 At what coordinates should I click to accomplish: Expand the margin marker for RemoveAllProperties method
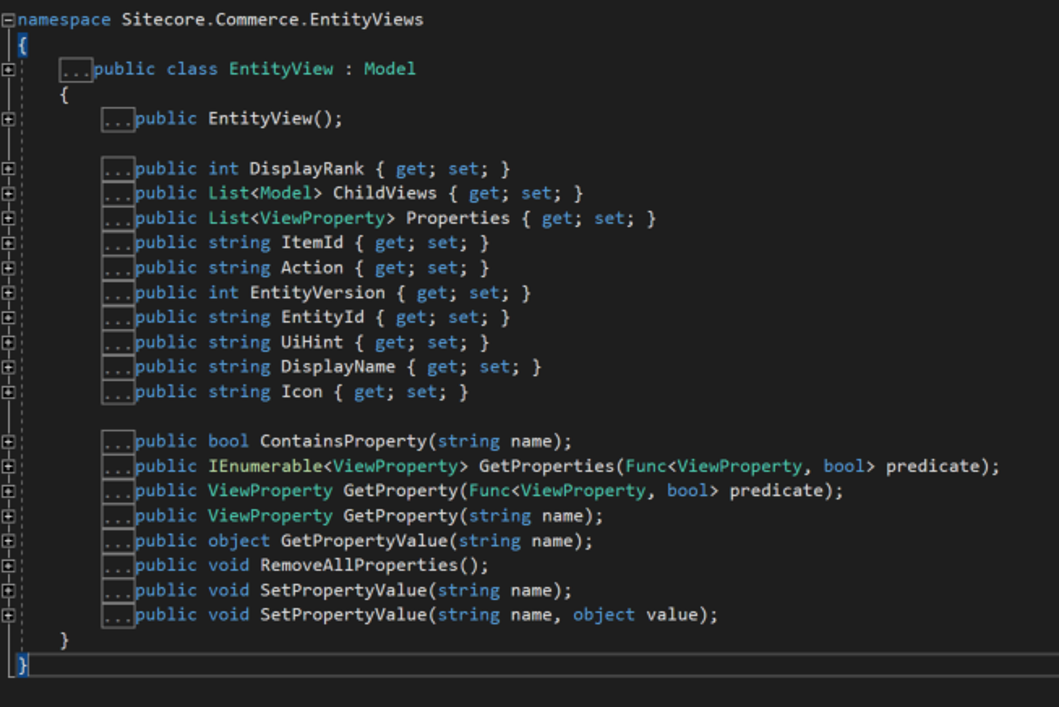point(8,566)
